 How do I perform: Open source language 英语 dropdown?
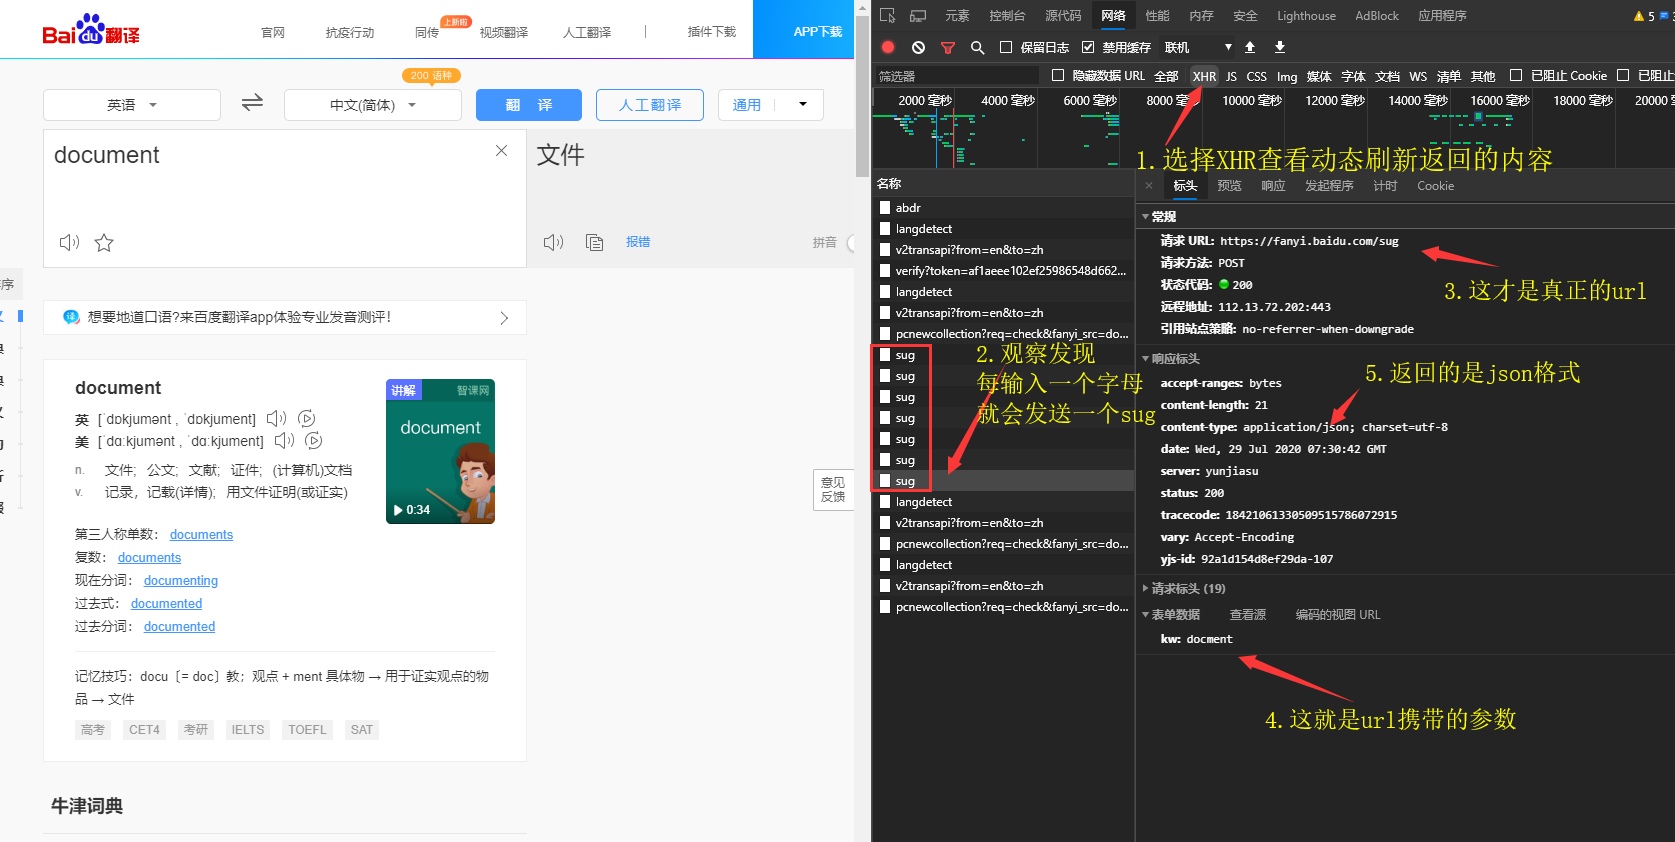pyautogui.click(x=132, y=105)
